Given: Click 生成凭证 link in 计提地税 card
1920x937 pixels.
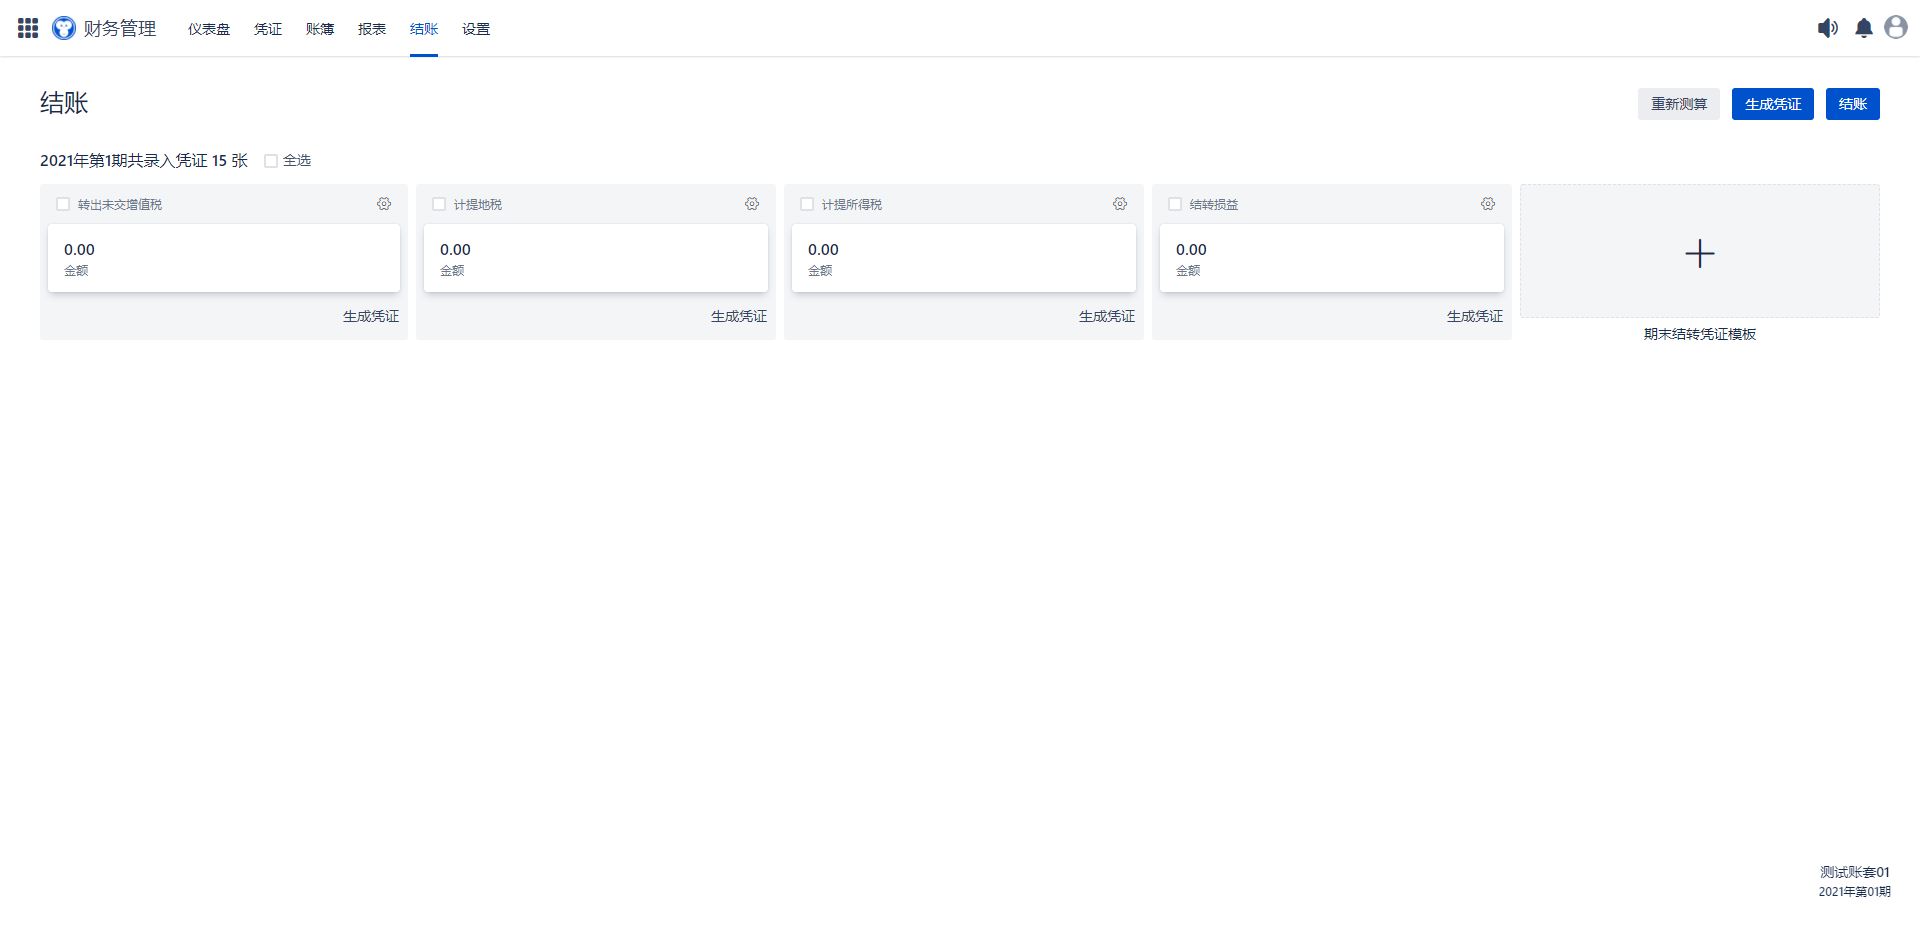Looking at the screenshot, I should (739, 316).
